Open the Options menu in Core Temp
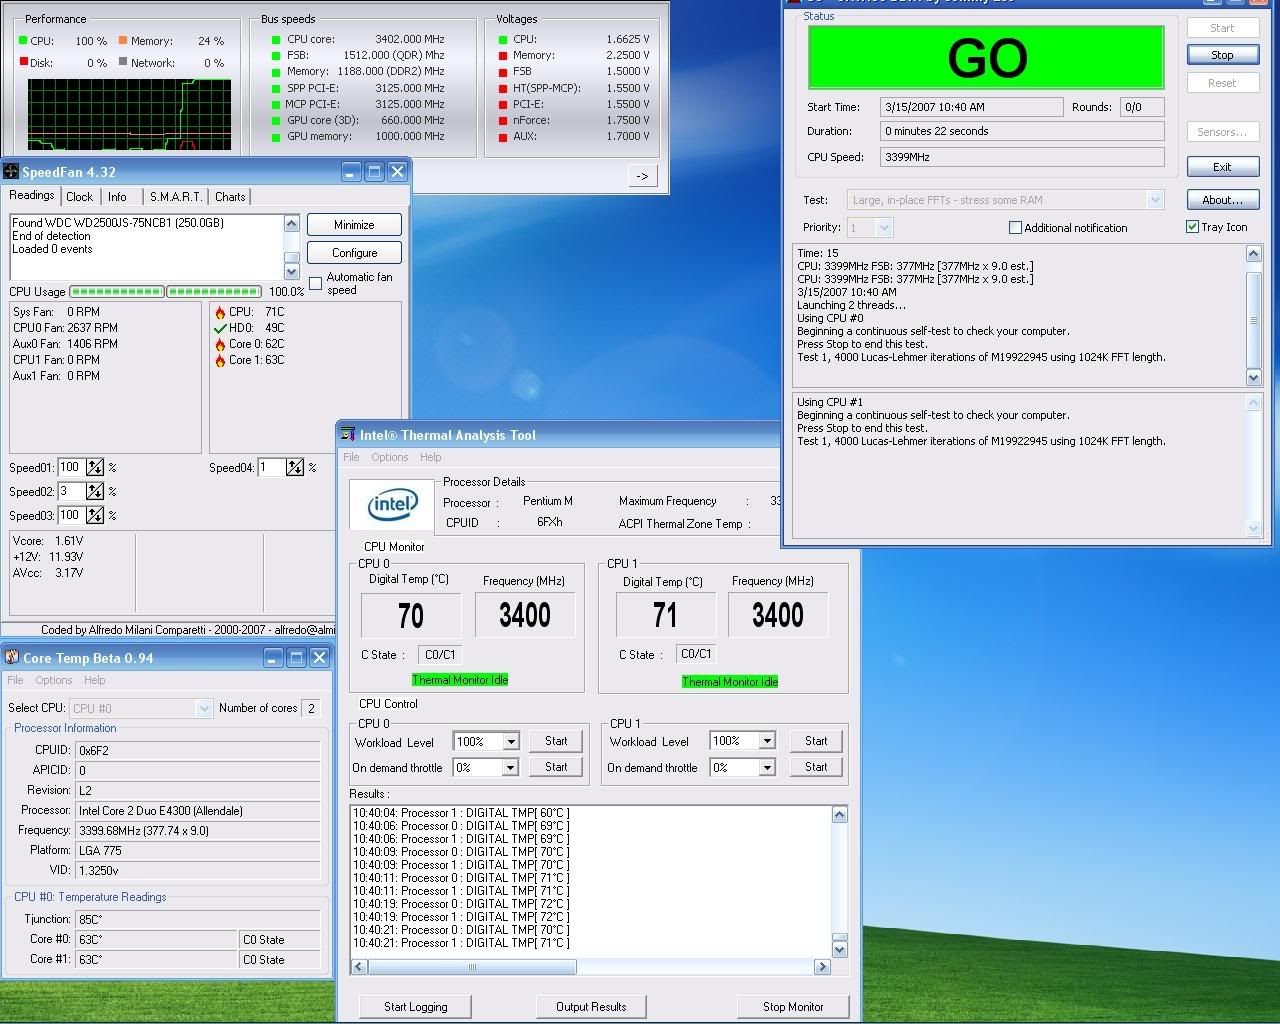Image resolution: width=1280 pixels, height=1024 pixels. 54,680
